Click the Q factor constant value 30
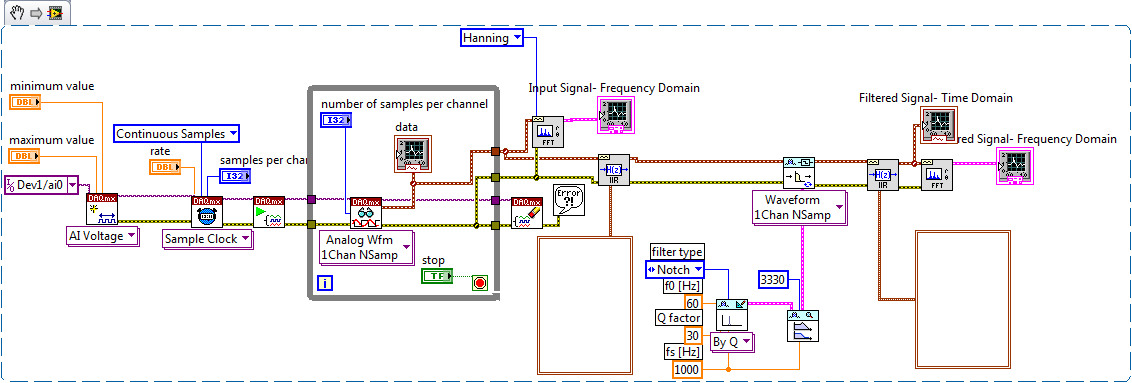 (x=692, y=336)
